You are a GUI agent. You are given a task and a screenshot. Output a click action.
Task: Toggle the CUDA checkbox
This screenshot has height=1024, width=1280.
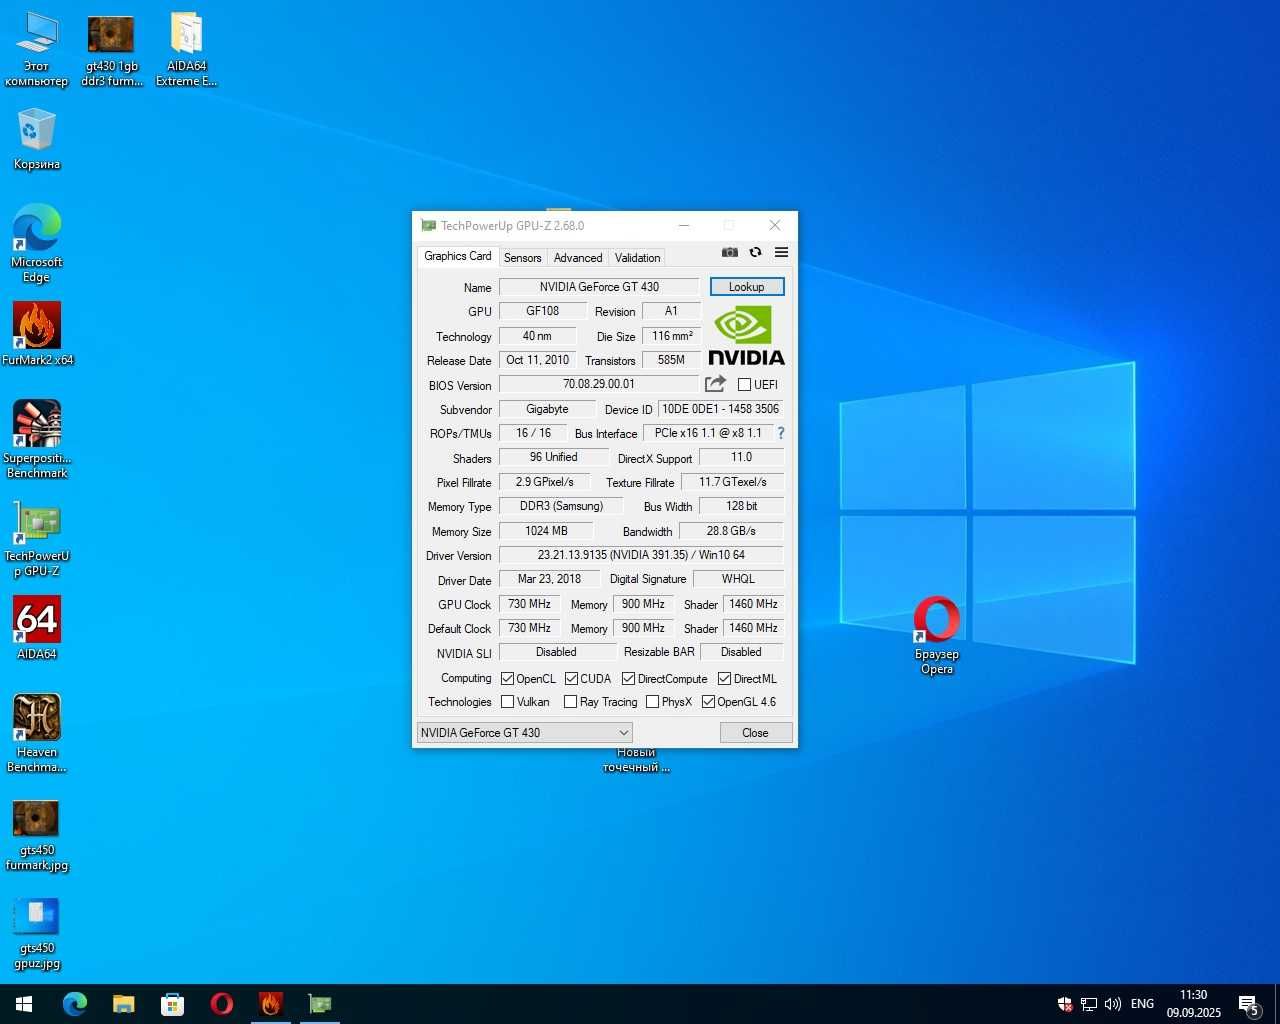[571, 679]
